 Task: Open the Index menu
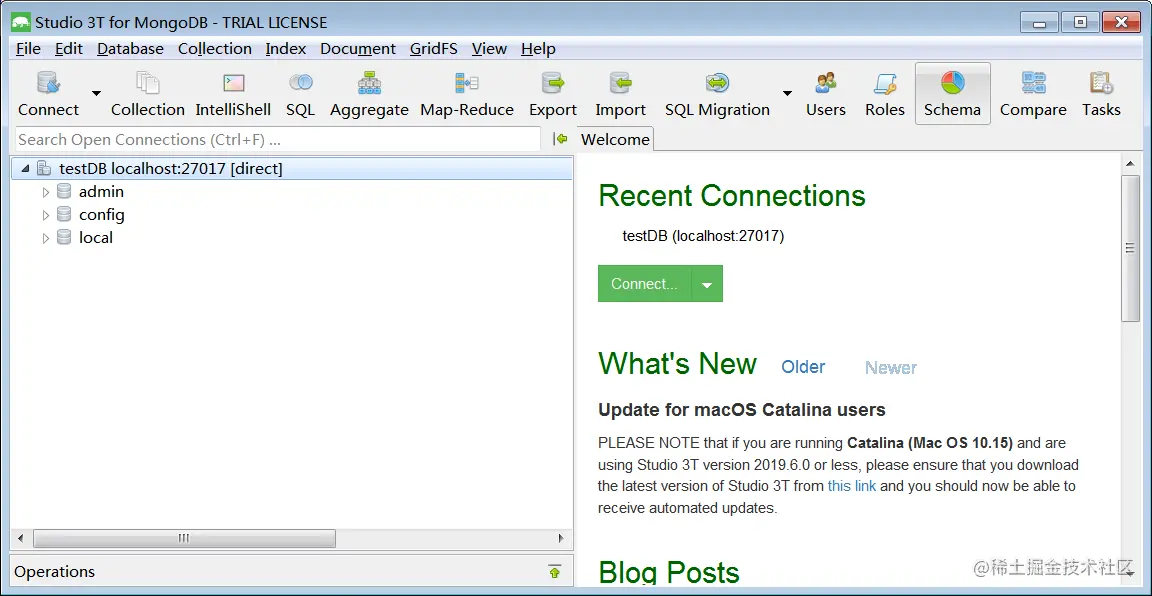[x=286, y=49]
